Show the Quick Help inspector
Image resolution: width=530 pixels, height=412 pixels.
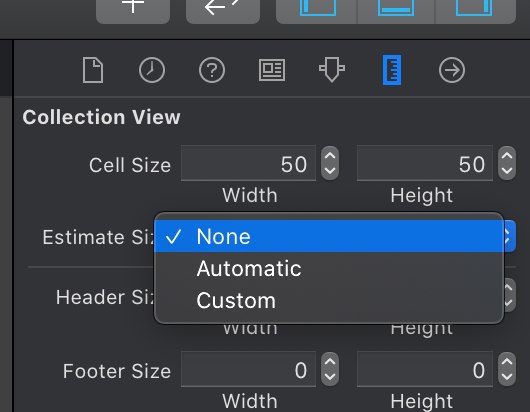tap(212, 70)
